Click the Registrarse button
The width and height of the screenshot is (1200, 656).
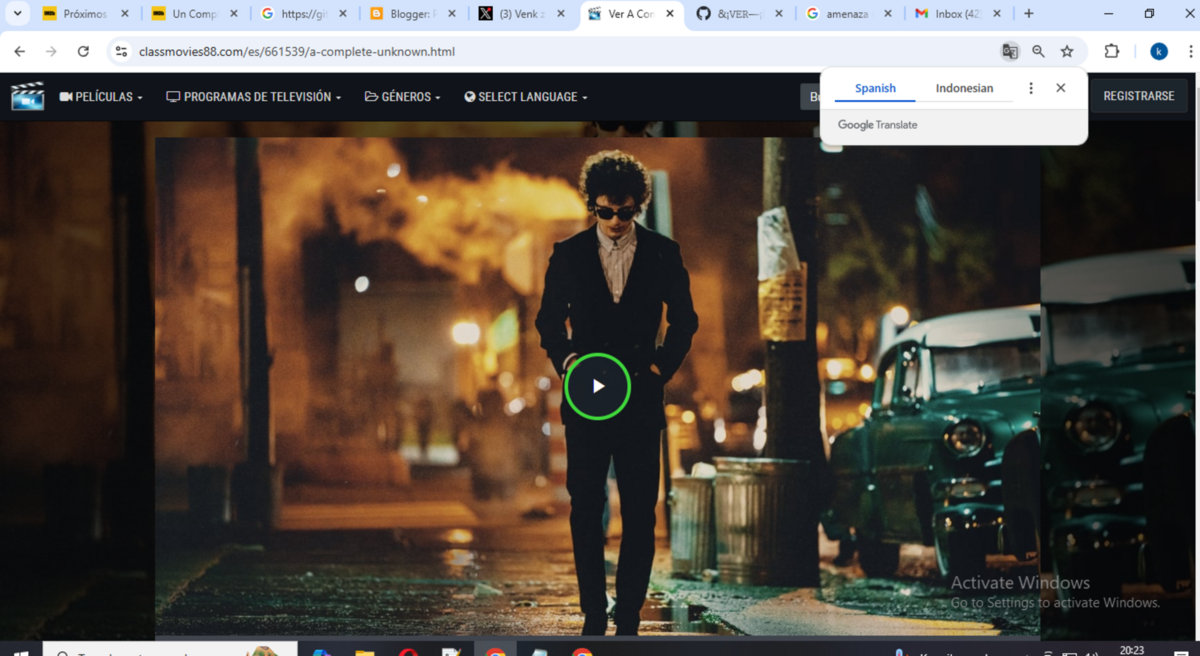click(x=1138, y=96)
